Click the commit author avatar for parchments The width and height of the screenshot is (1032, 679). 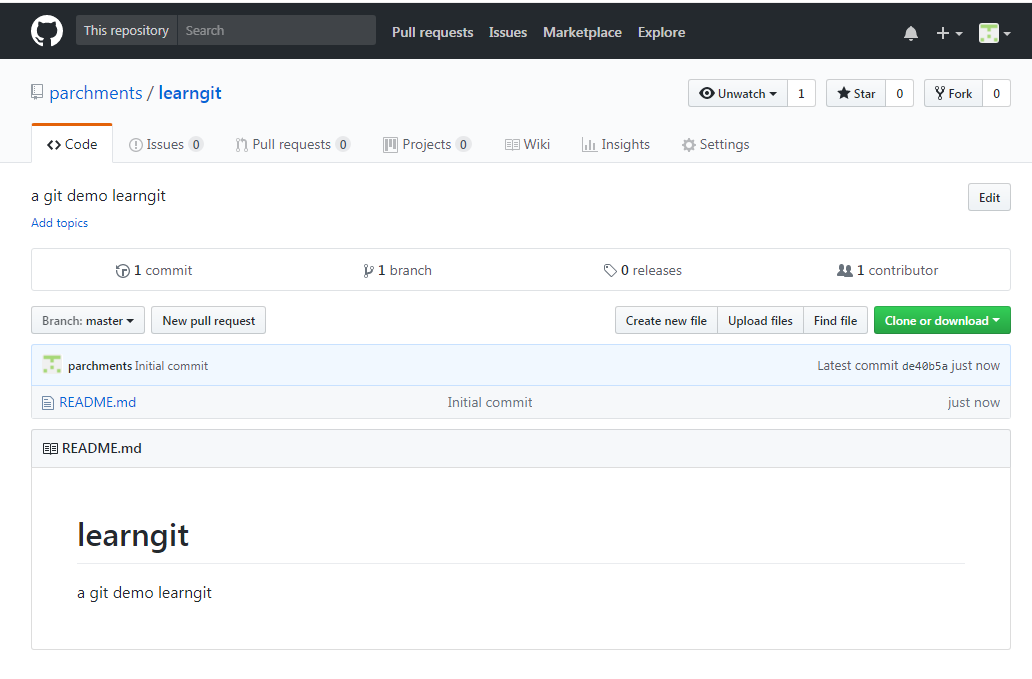(x=52, y=365)
